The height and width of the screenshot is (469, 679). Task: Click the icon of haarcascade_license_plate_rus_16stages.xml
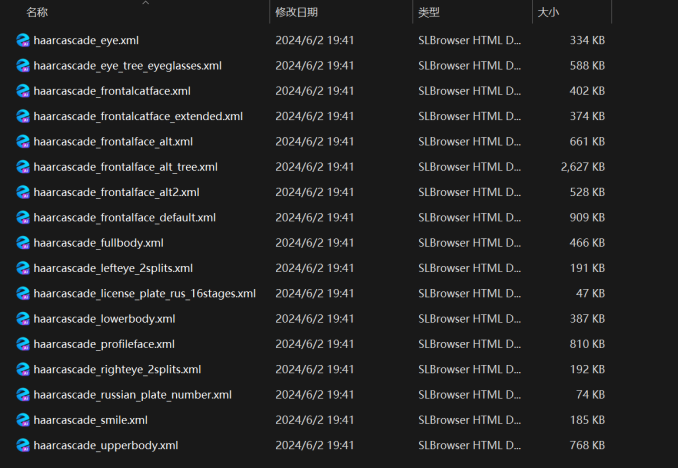coord(23,294)
